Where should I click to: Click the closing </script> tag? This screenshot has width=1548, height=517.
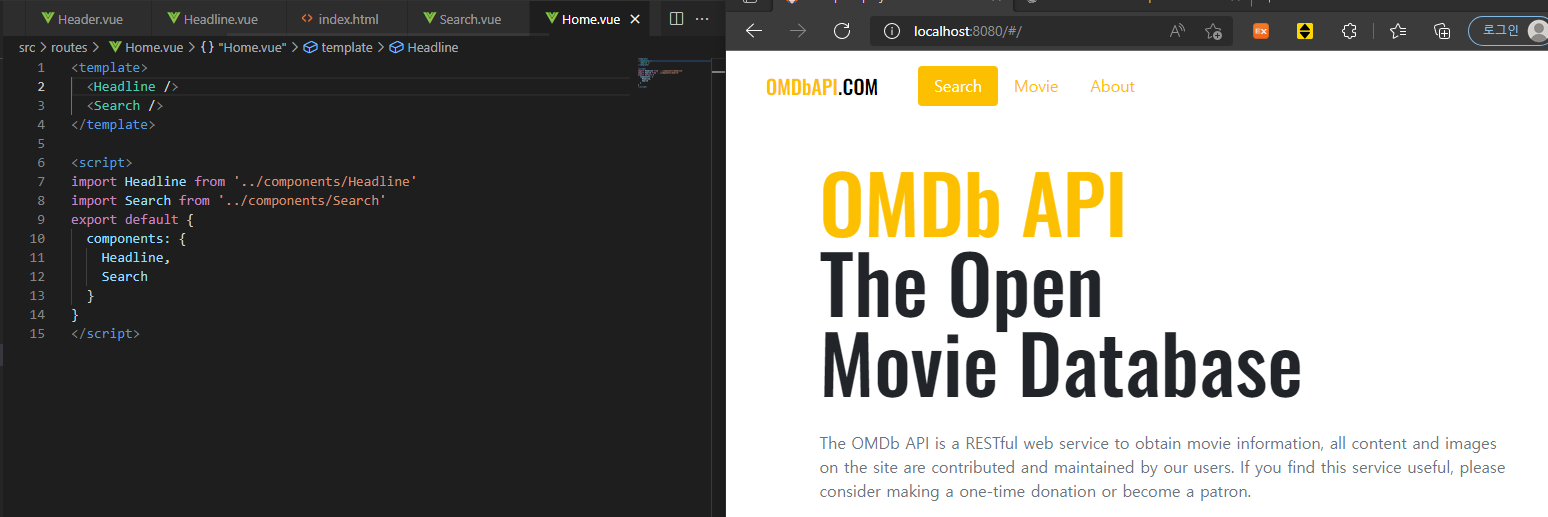pos(105,333)
